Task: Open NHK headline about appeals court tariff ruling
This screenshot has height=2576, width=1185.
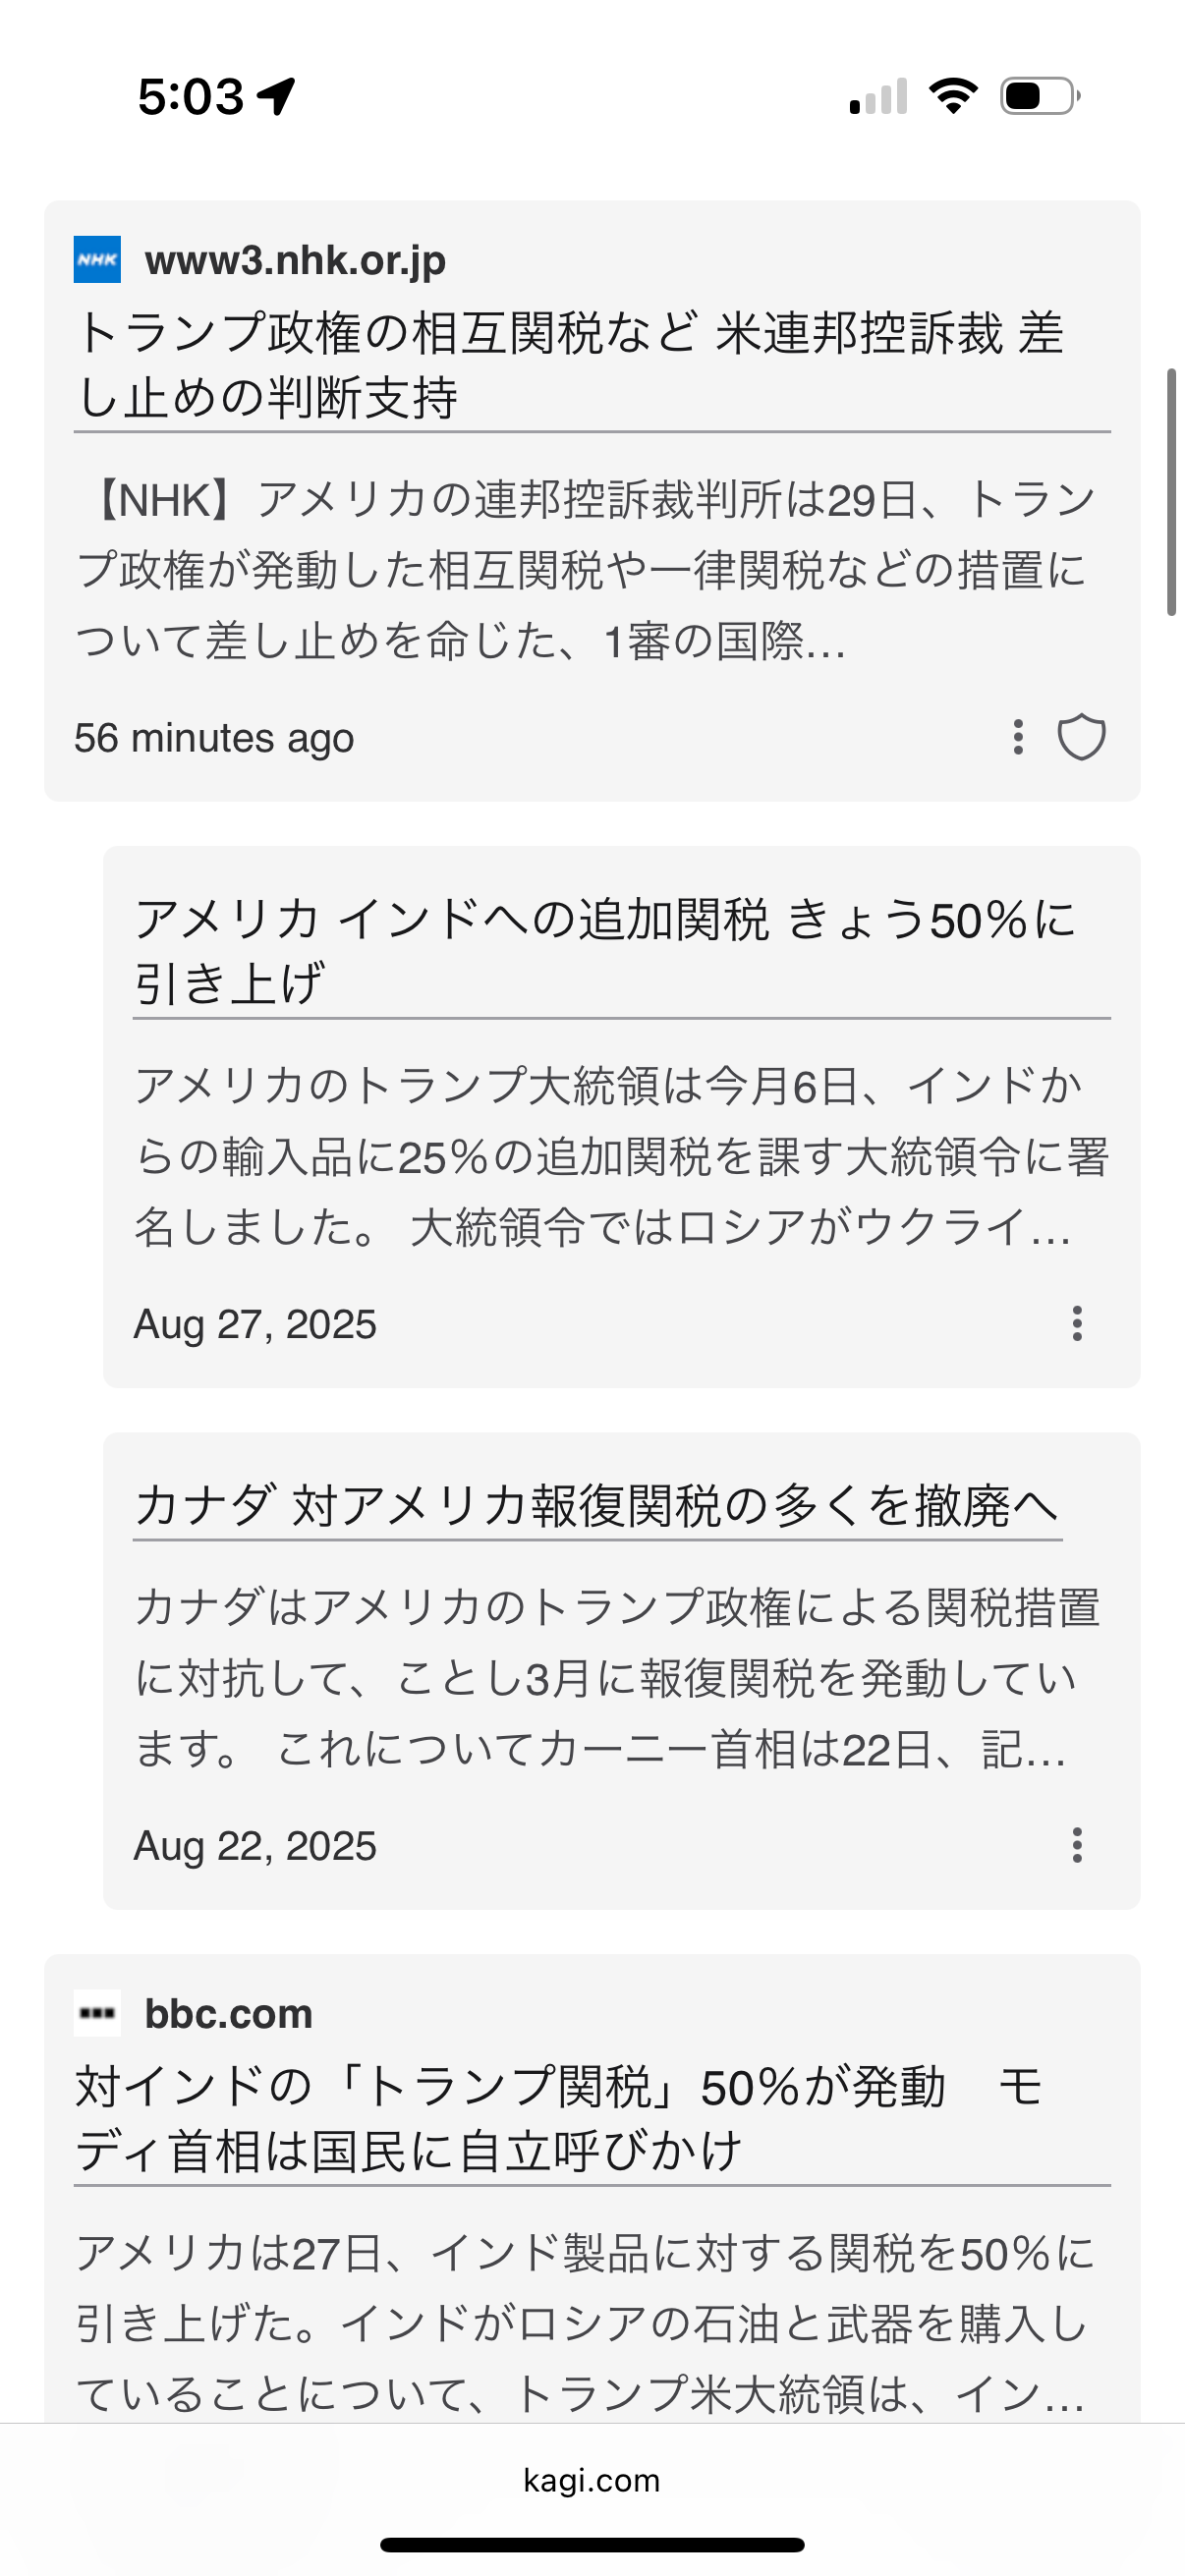Action: coord(570,364)
